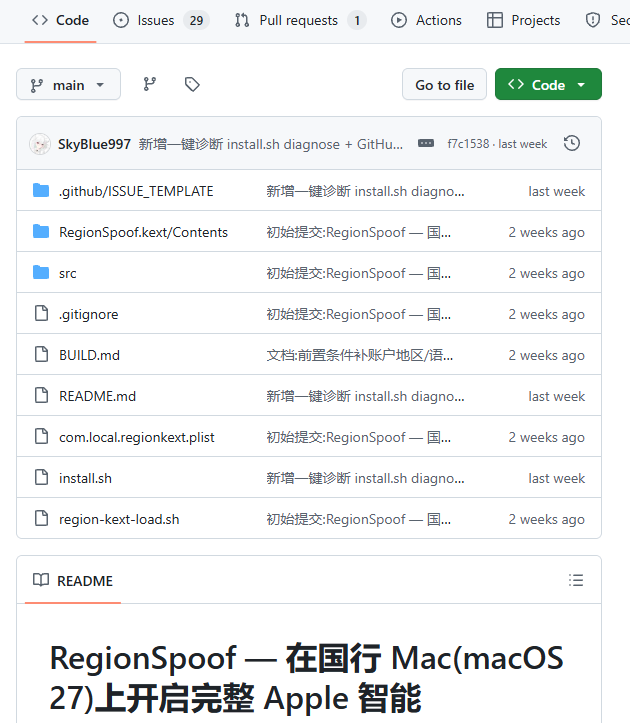Open the green Code dropdown button
630x723 pixels.
pyautogui.click(x=548, y=84)
